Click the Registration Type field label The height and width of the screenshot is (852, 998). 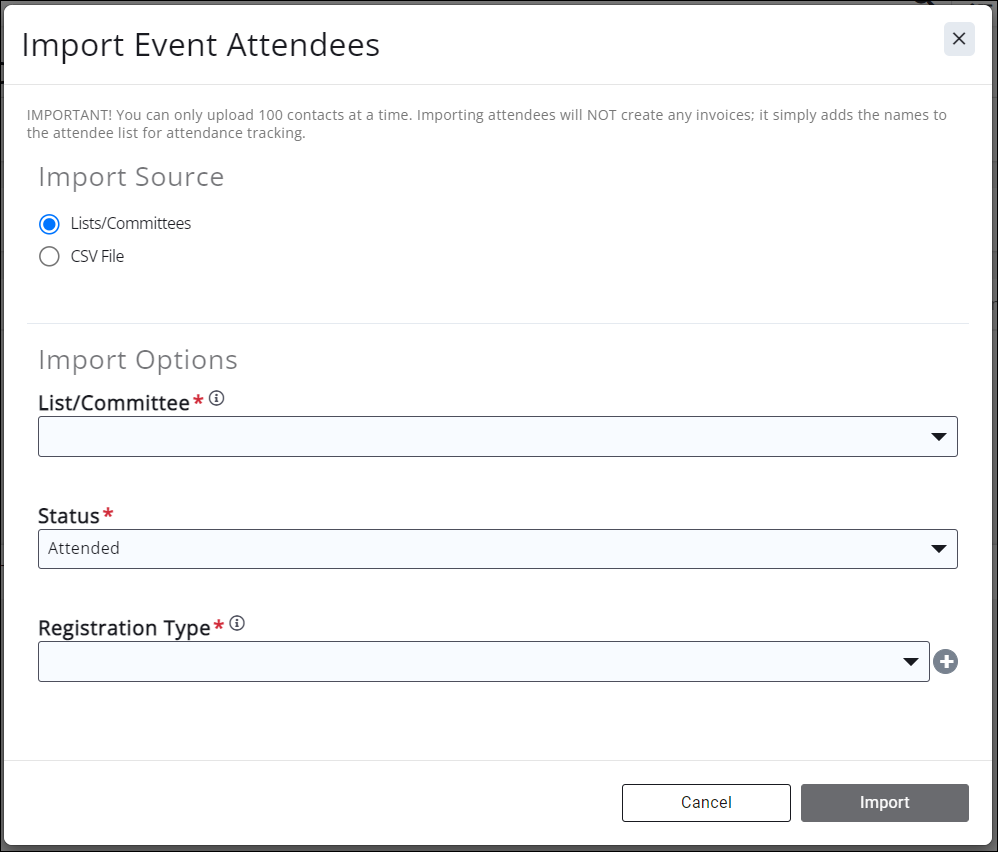[x=124, y=628]
